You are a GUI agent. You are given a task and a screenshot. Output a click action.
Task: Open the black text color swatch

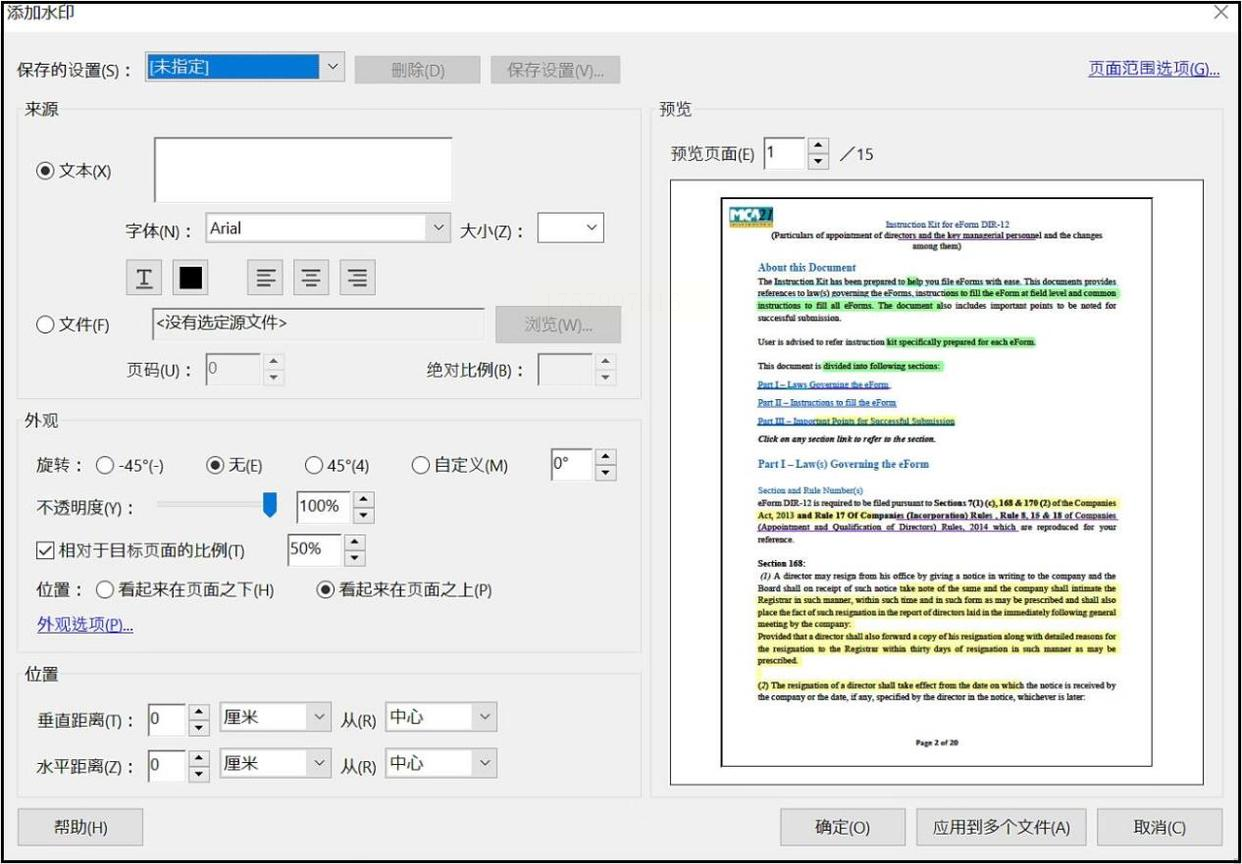click(x=190, y=278)
